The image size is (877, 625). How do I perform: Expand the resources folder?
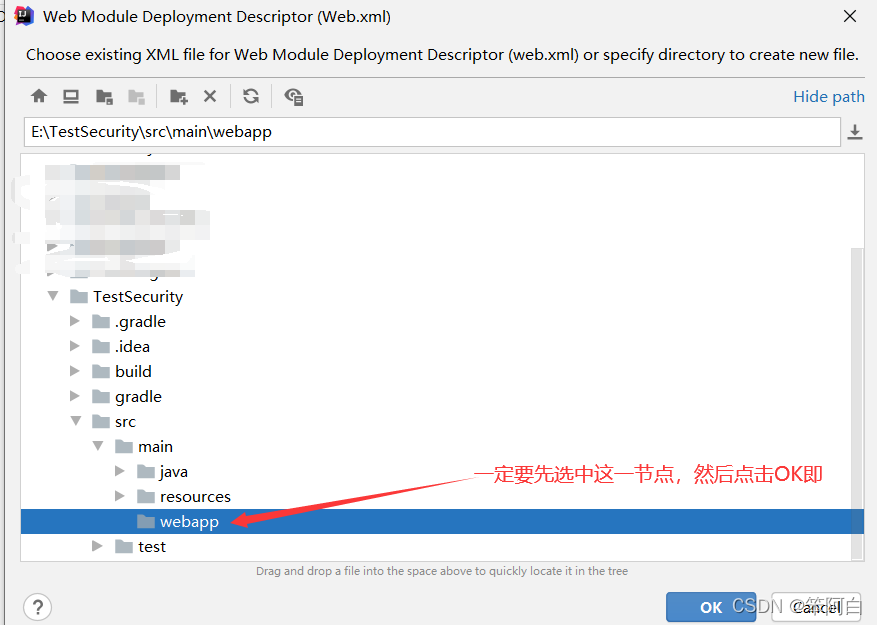point(119,496)
